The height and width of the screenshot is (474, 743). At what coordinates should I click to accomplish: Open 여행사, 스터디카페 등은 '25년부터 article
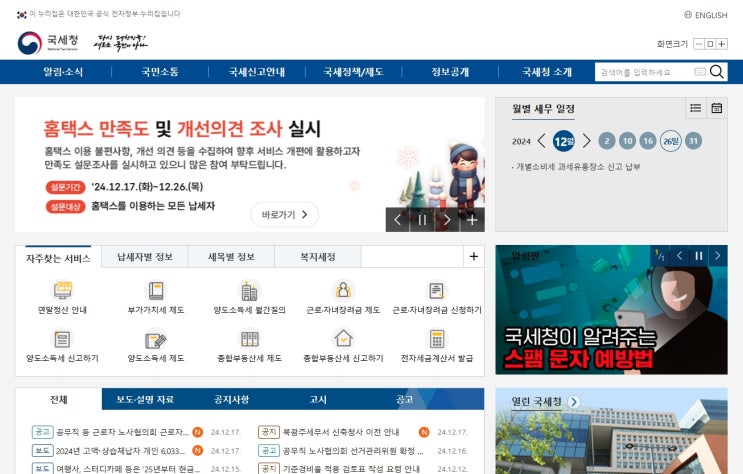tap(128, 469)
